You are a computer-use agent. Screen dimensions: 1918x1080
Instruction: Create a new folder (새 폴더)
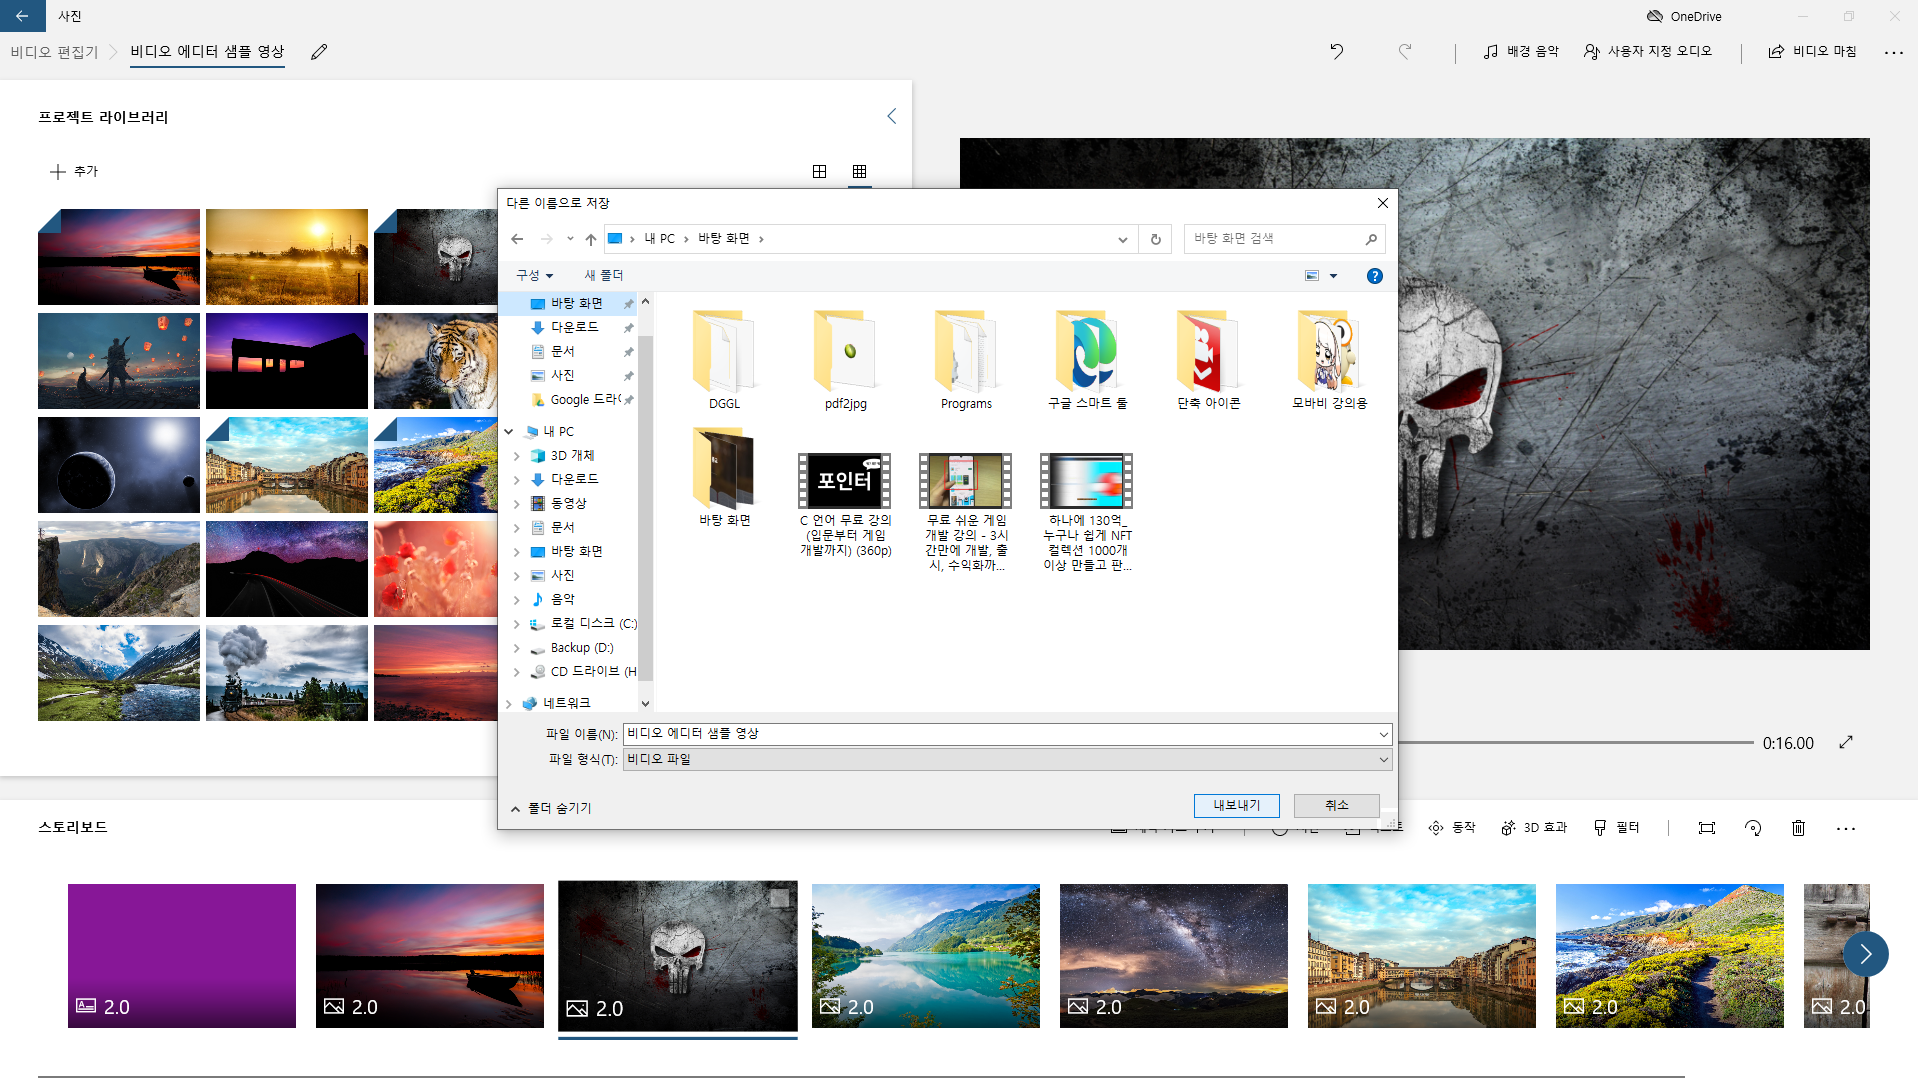603,275
